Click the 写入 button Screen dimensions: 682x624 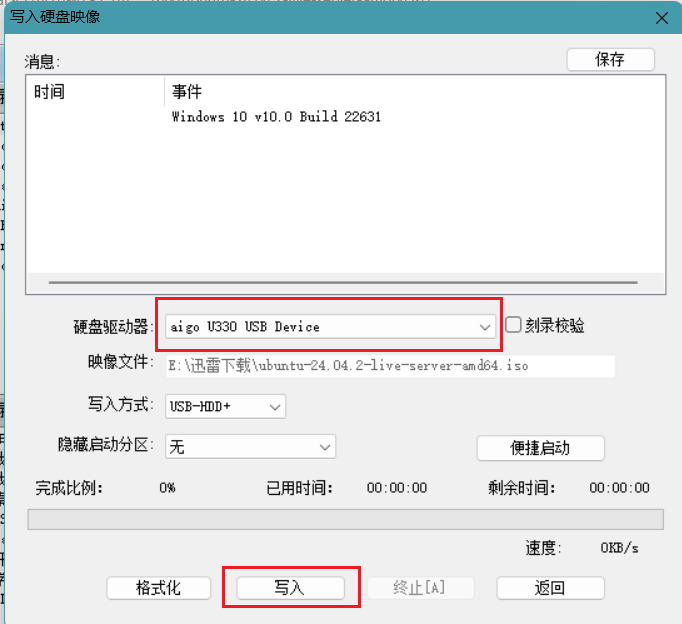point(290,588)
